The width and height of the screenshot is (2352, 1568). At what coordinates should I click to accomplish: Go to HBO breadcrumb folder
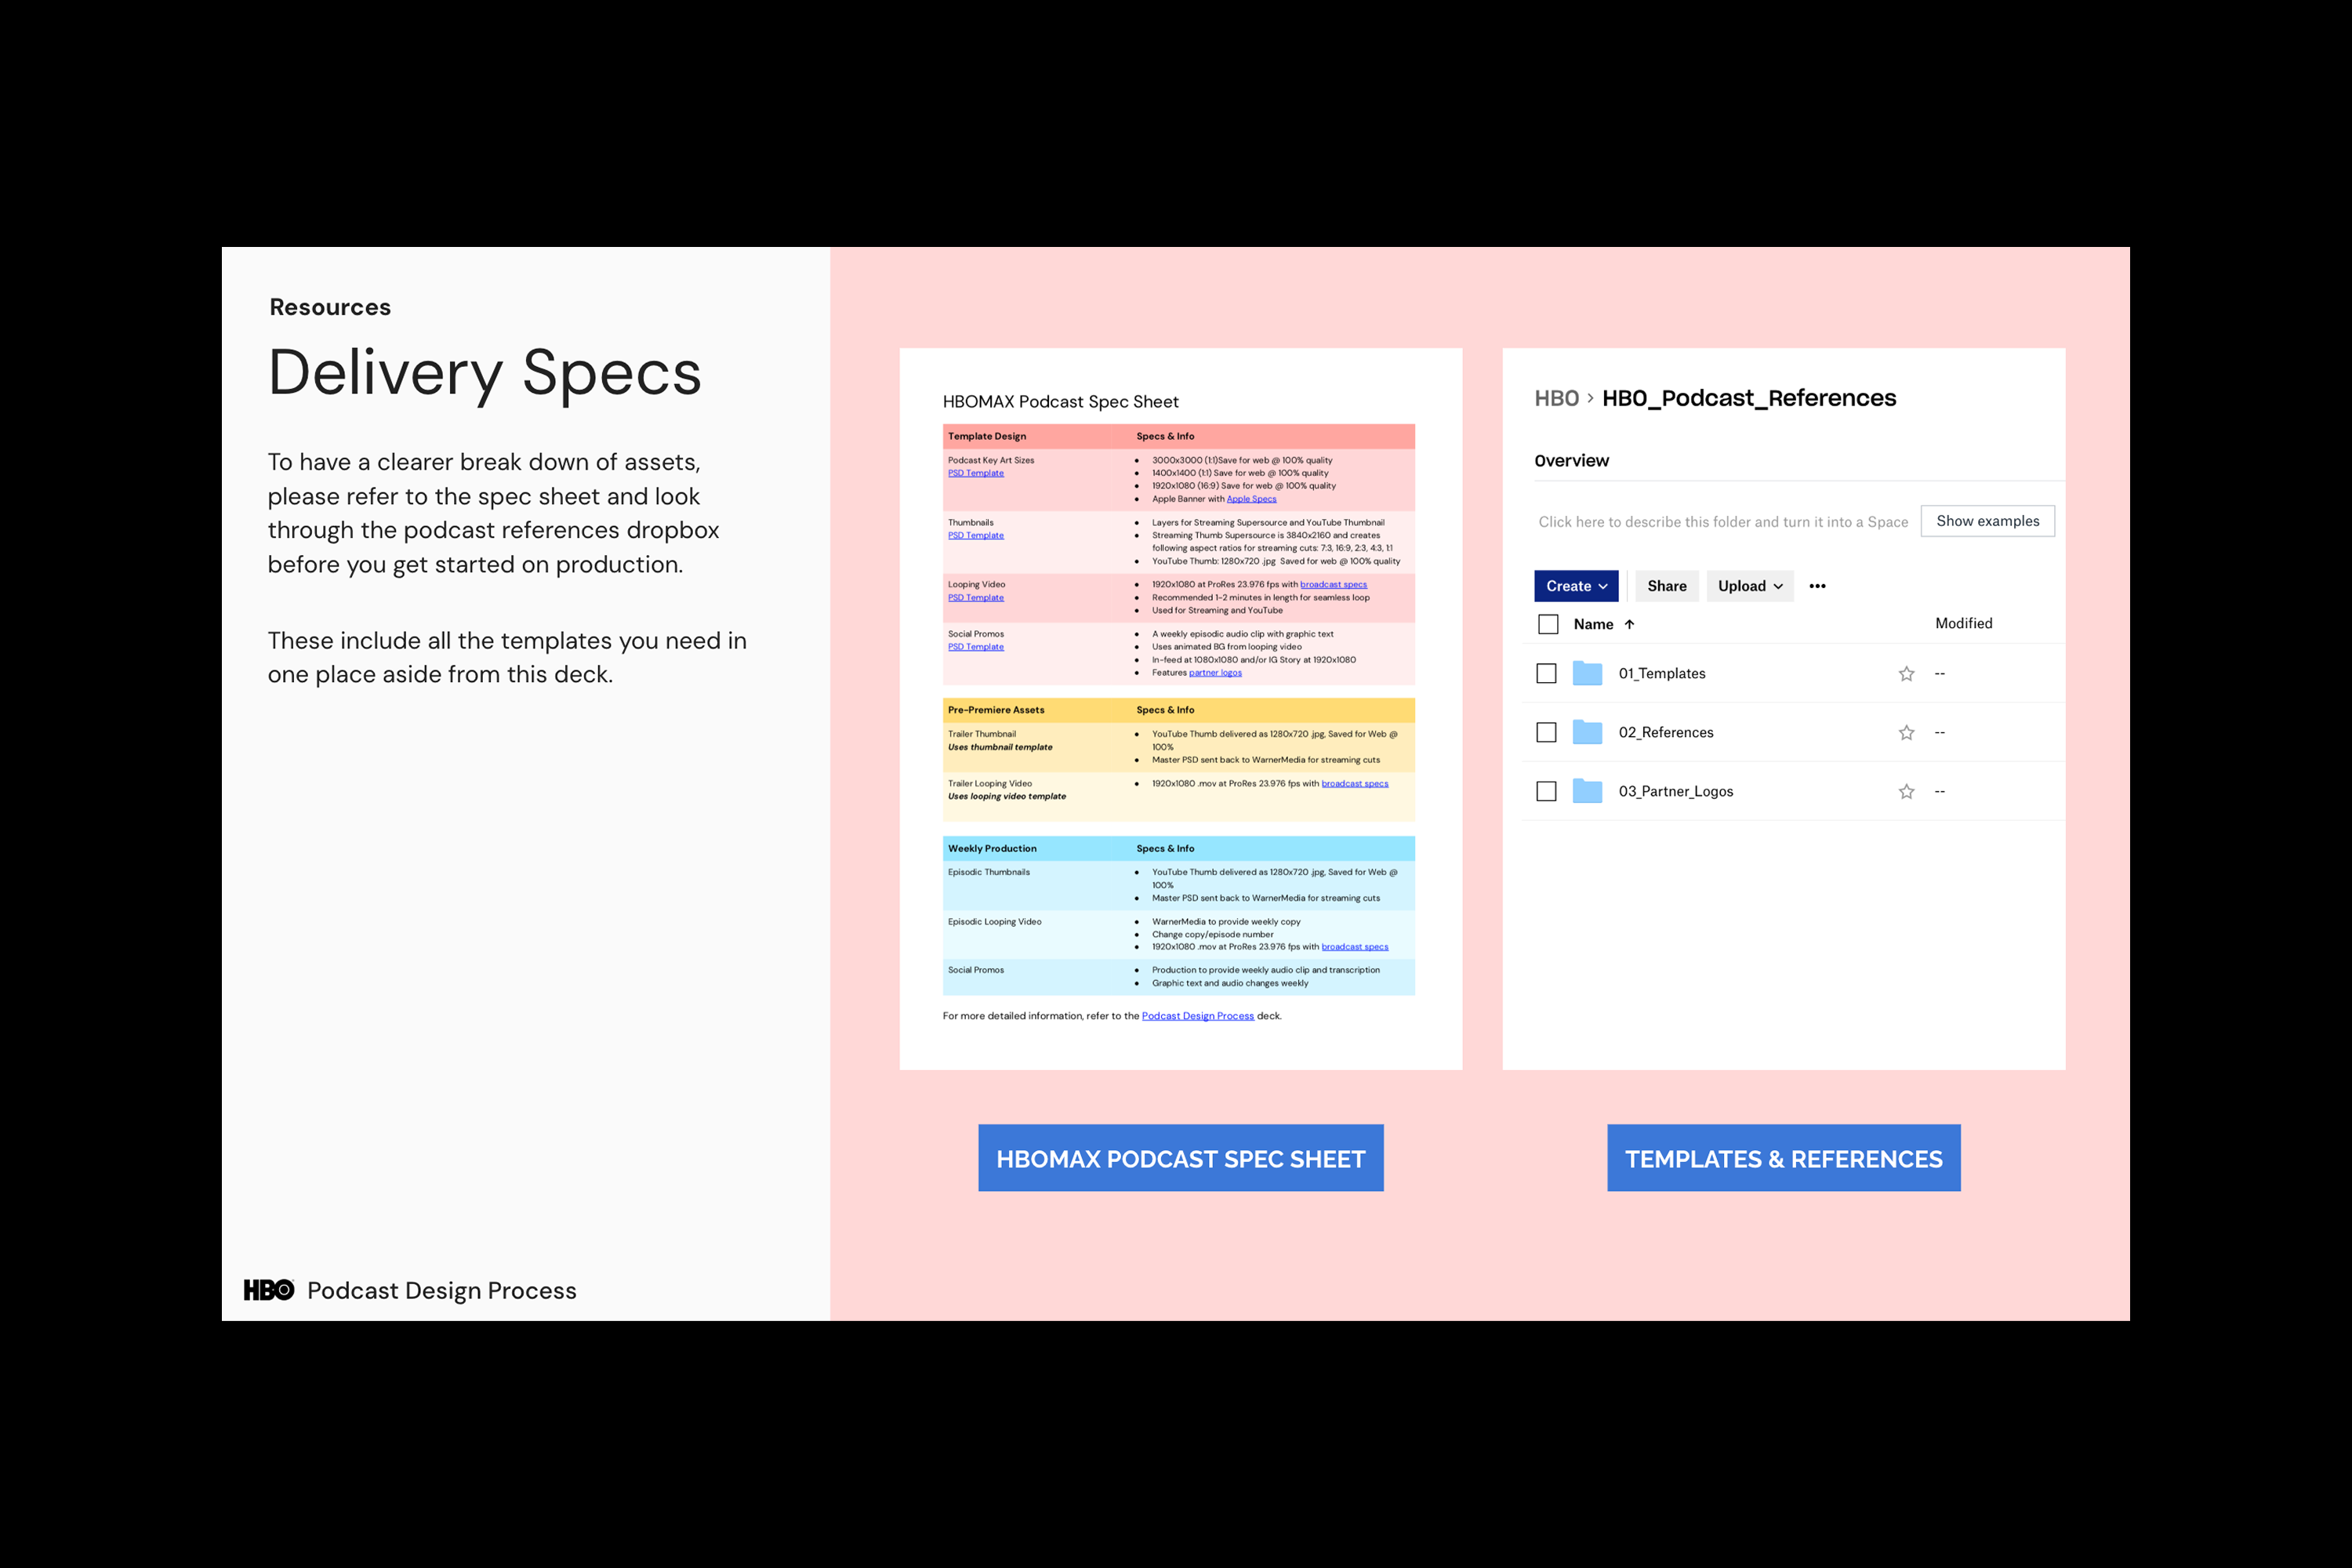pyautogui.click(x=1556, y=398)
